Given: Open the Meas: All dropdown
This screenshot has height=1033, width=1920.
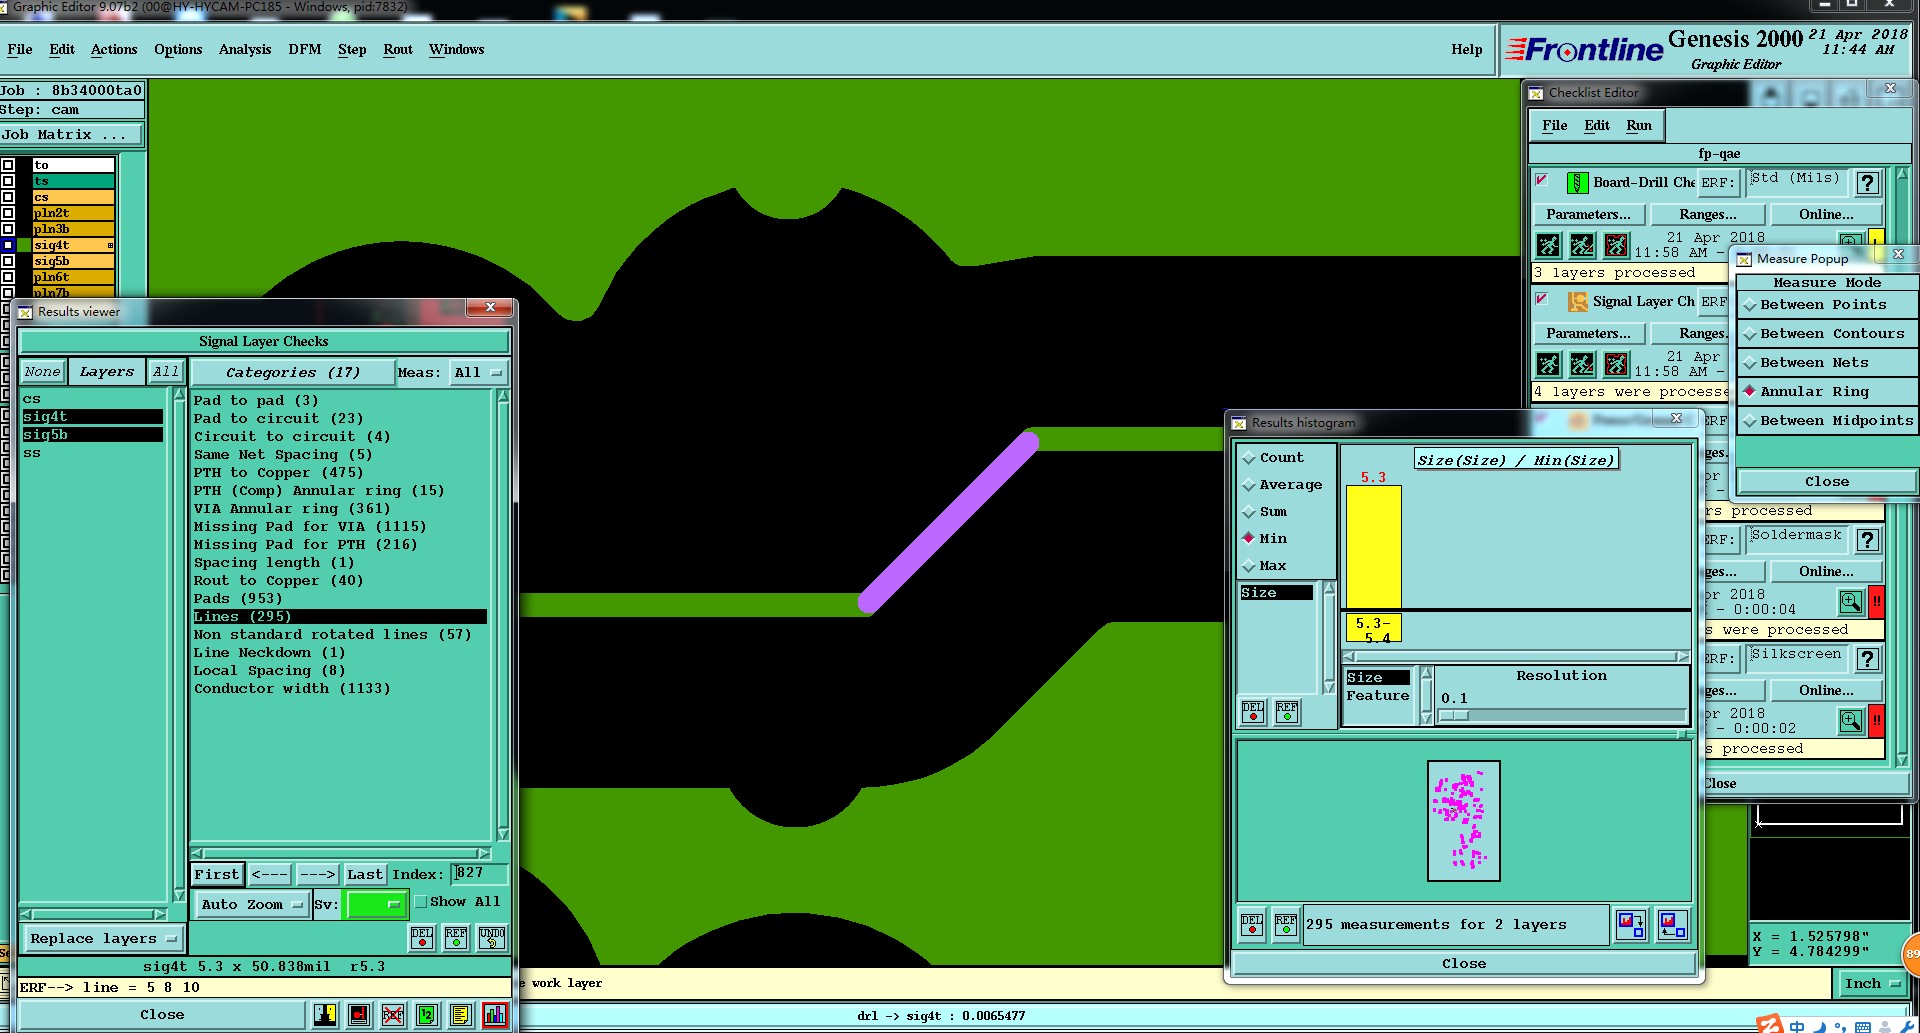Looking at the screenshot, I should 478,373.
